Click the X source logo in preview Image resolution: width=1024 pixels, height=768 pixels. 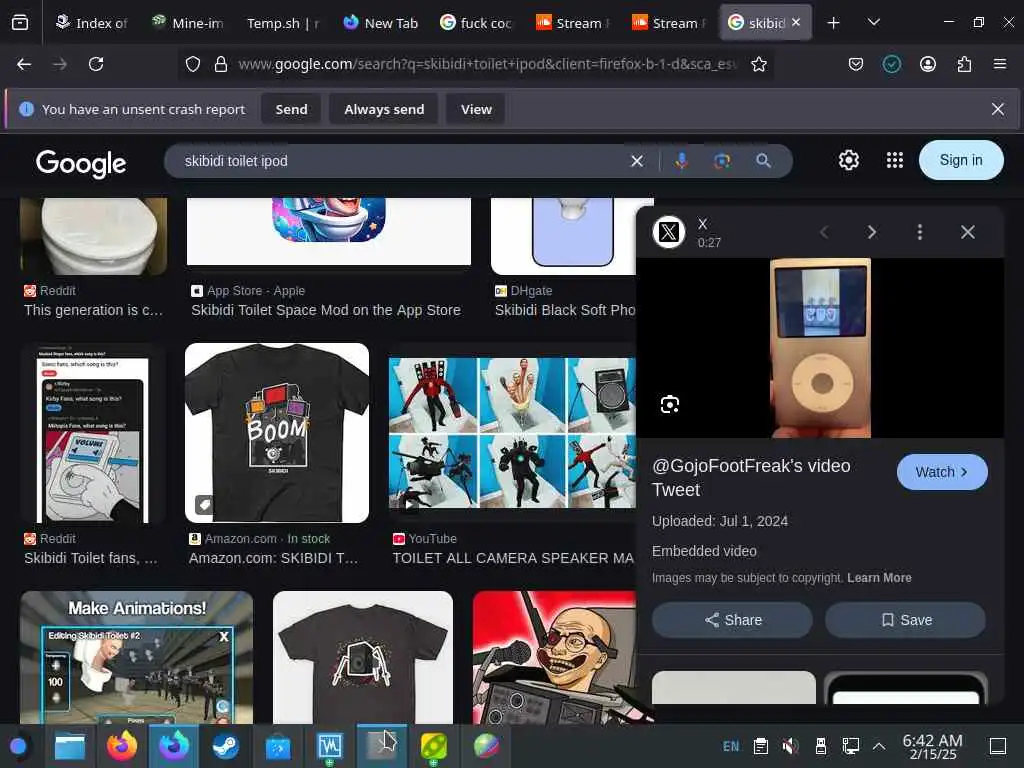[669, 232]
